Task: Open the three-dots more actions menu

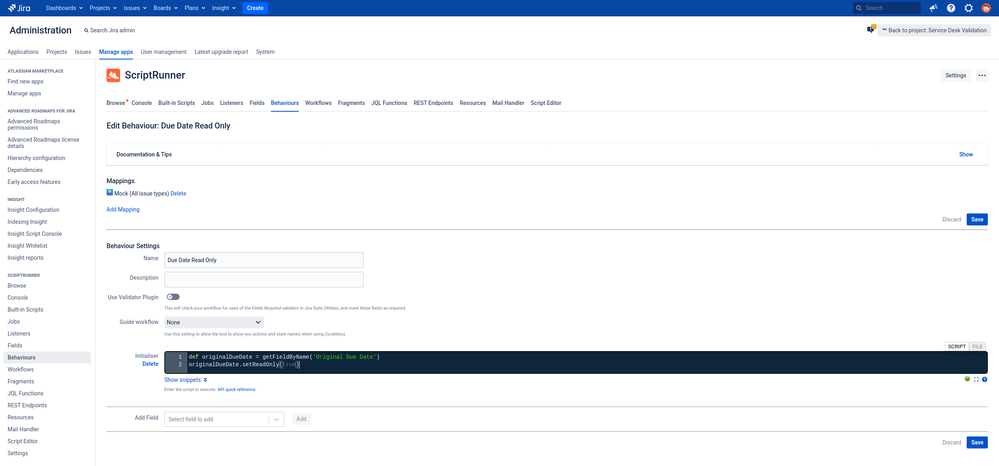Action: point(982,75)
